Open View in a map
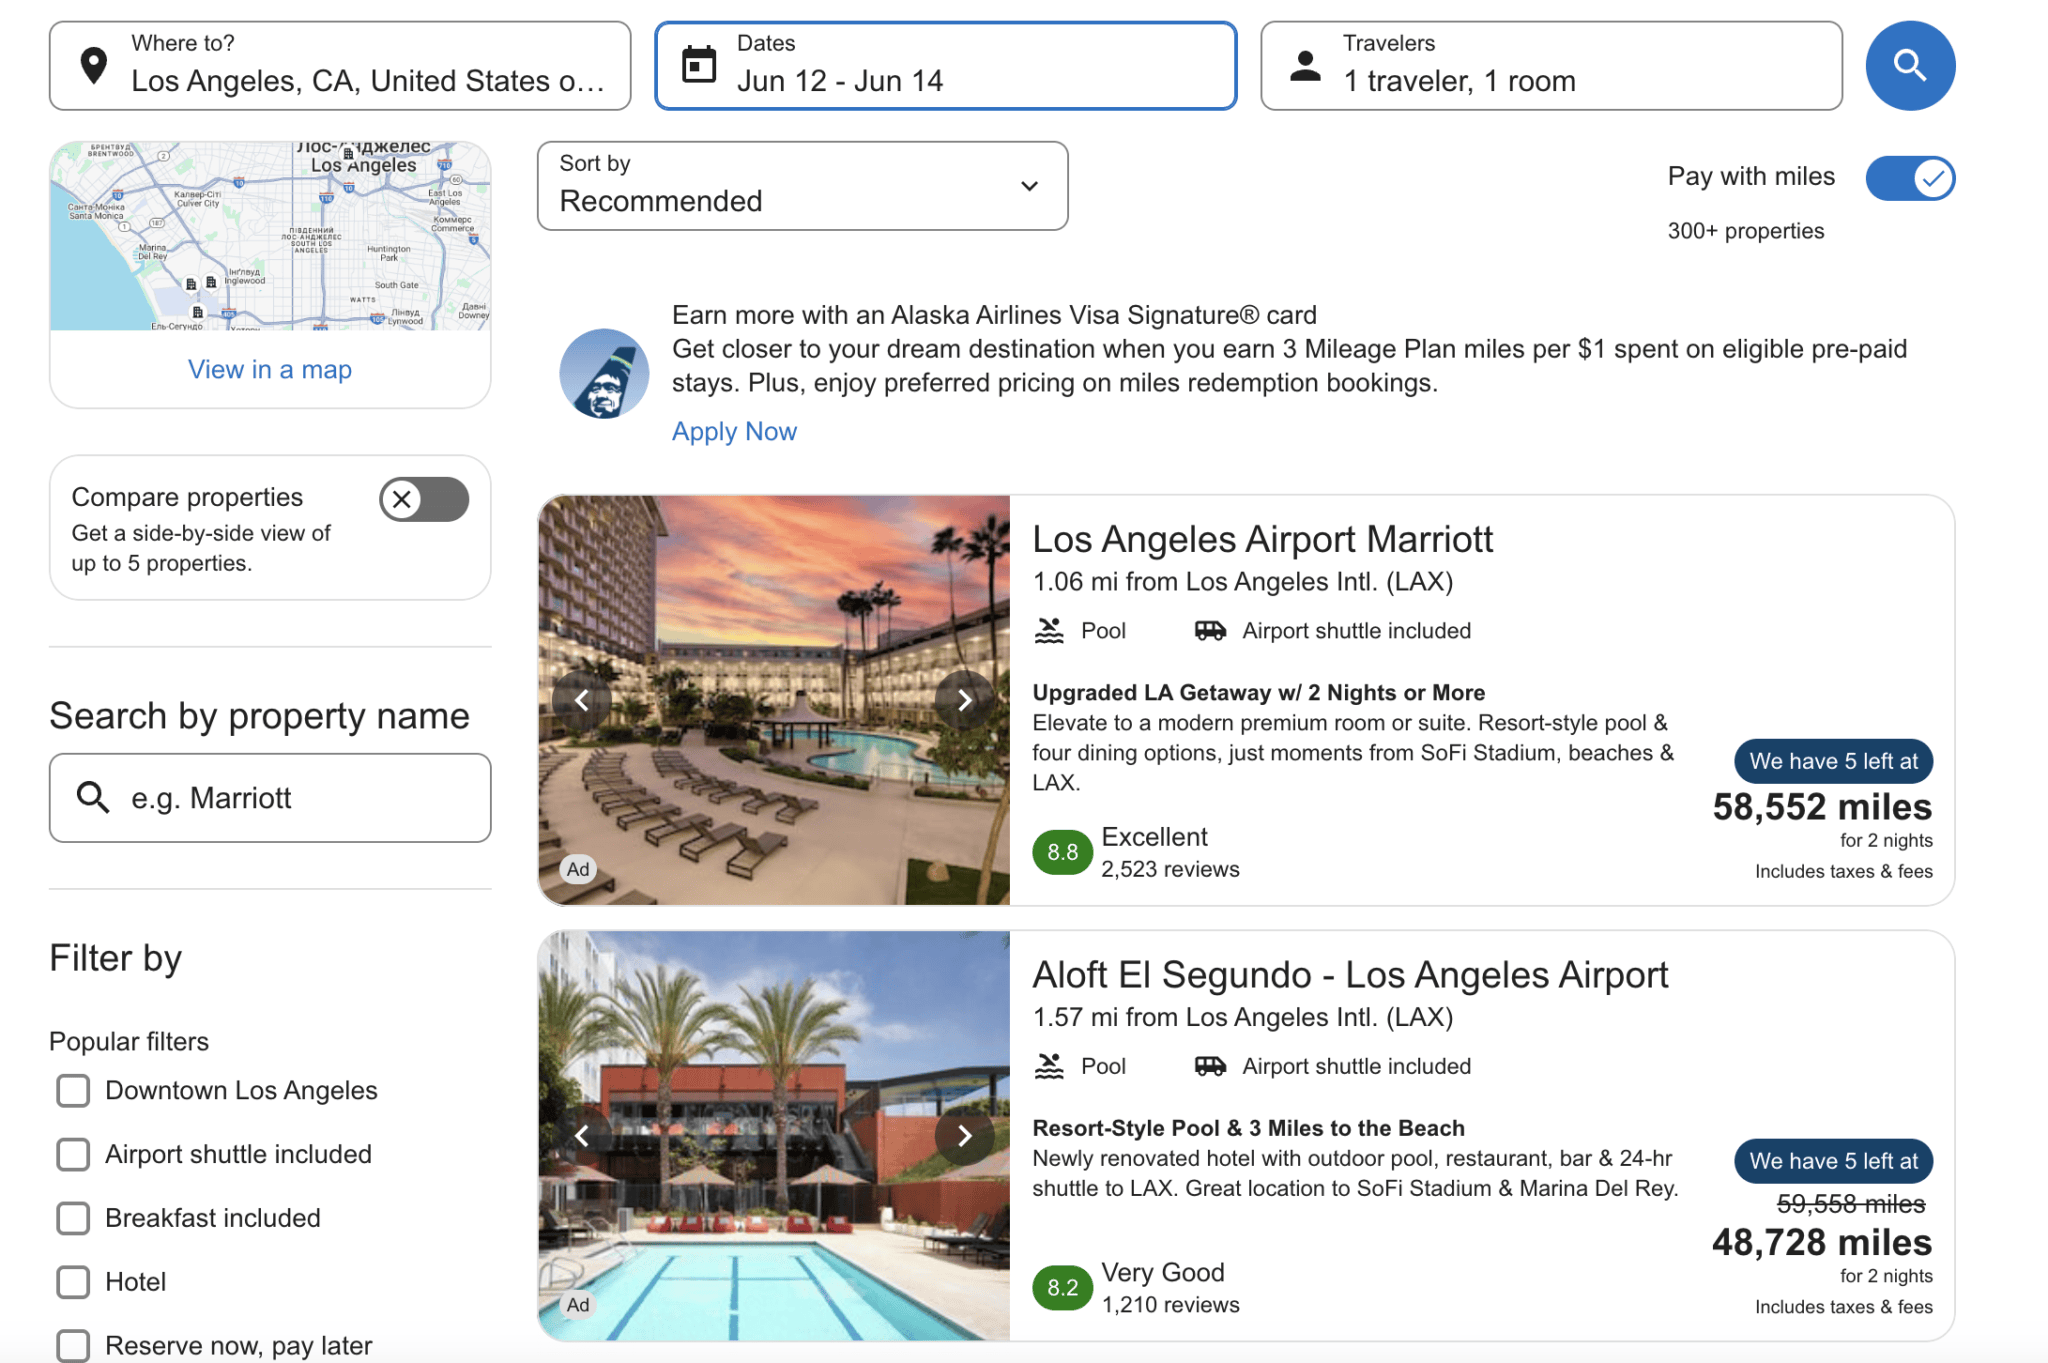The height and width of the screenshot is (1363, 2048). pos(269,369)
